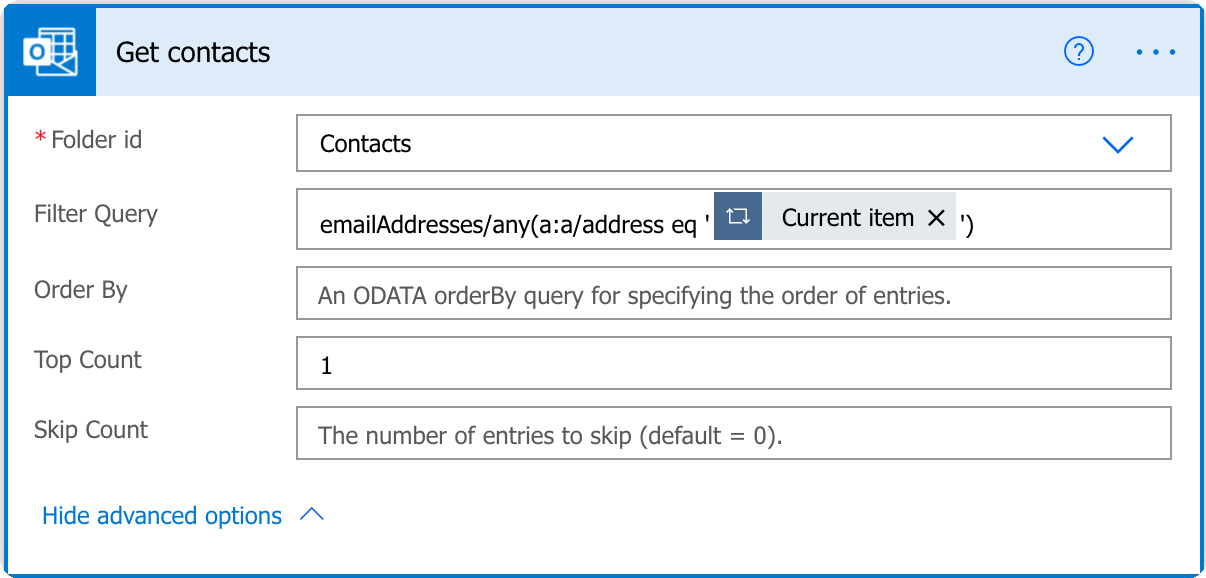Click the Hide advanced options link
This screenshot has width=1206, height=578.
[162, 516]
